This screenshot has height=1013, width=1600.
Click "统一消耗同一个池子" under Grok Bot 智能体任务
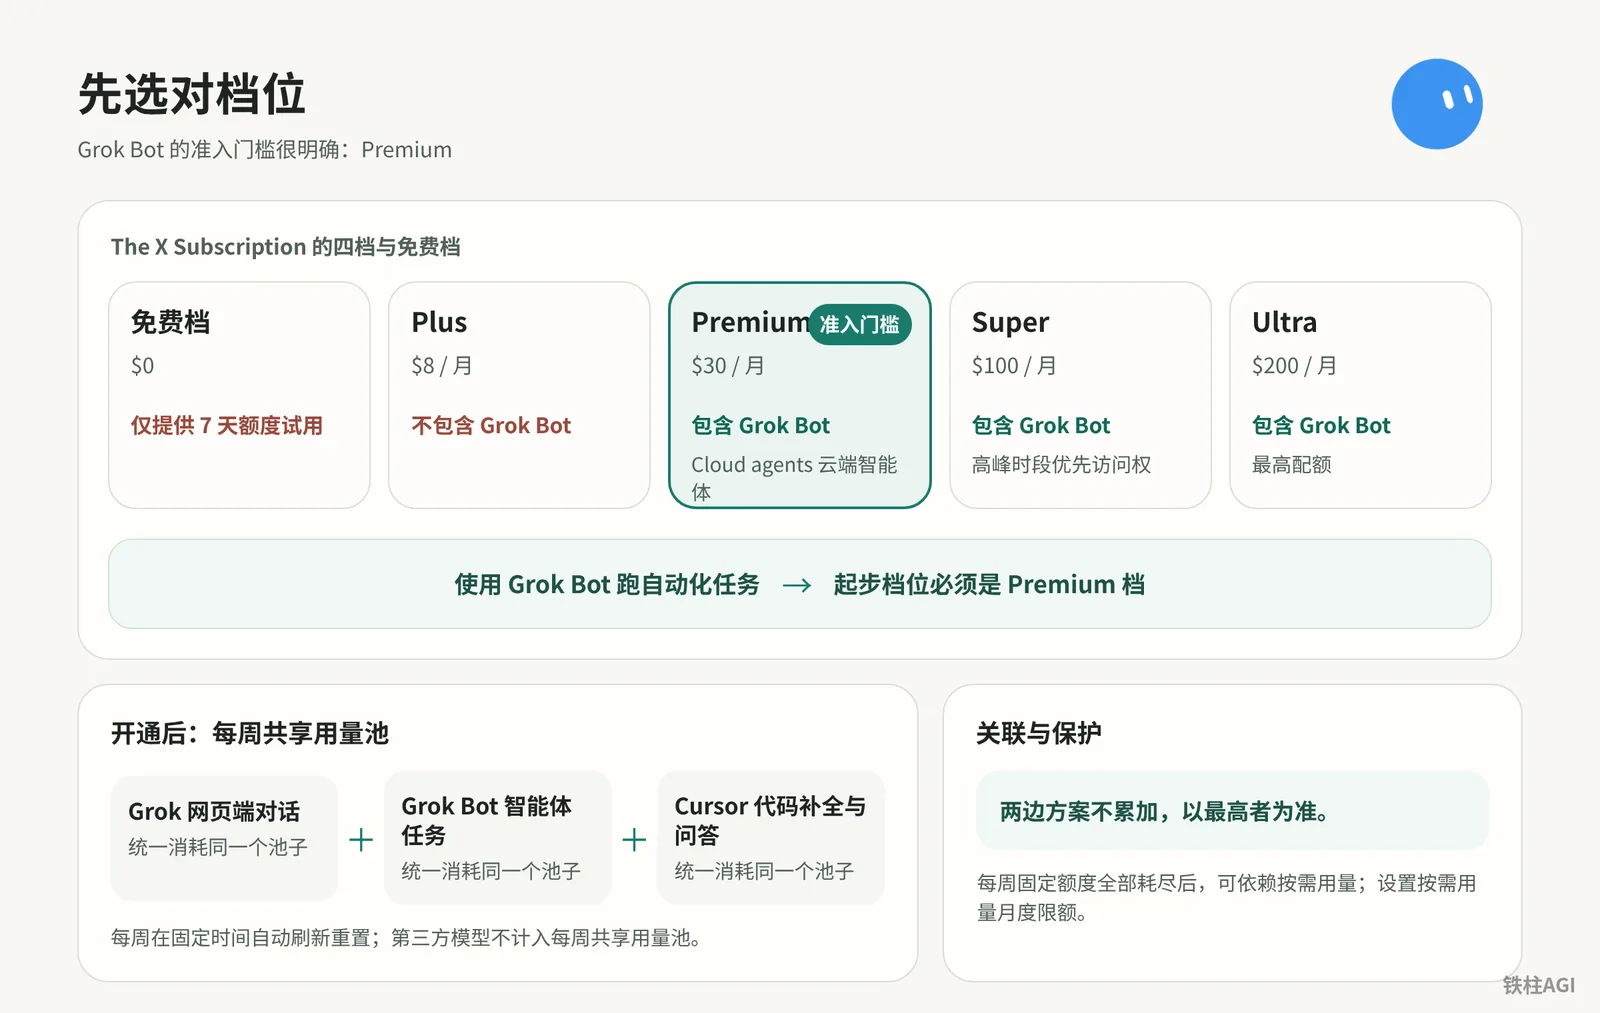(x=491, y=872)
